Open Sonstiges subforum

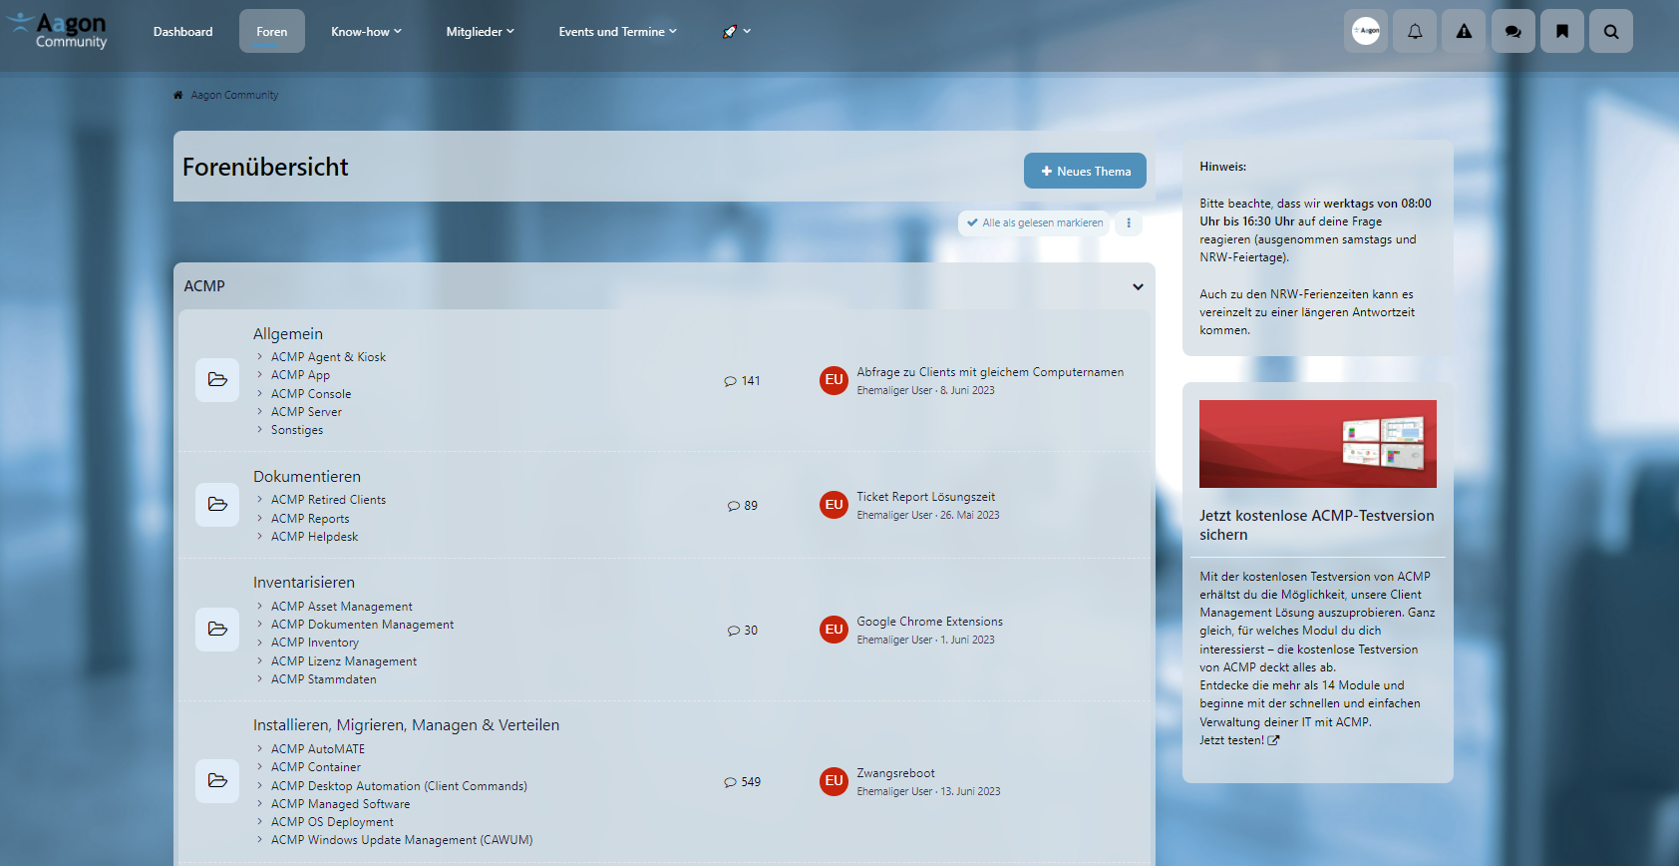point(297,430)
